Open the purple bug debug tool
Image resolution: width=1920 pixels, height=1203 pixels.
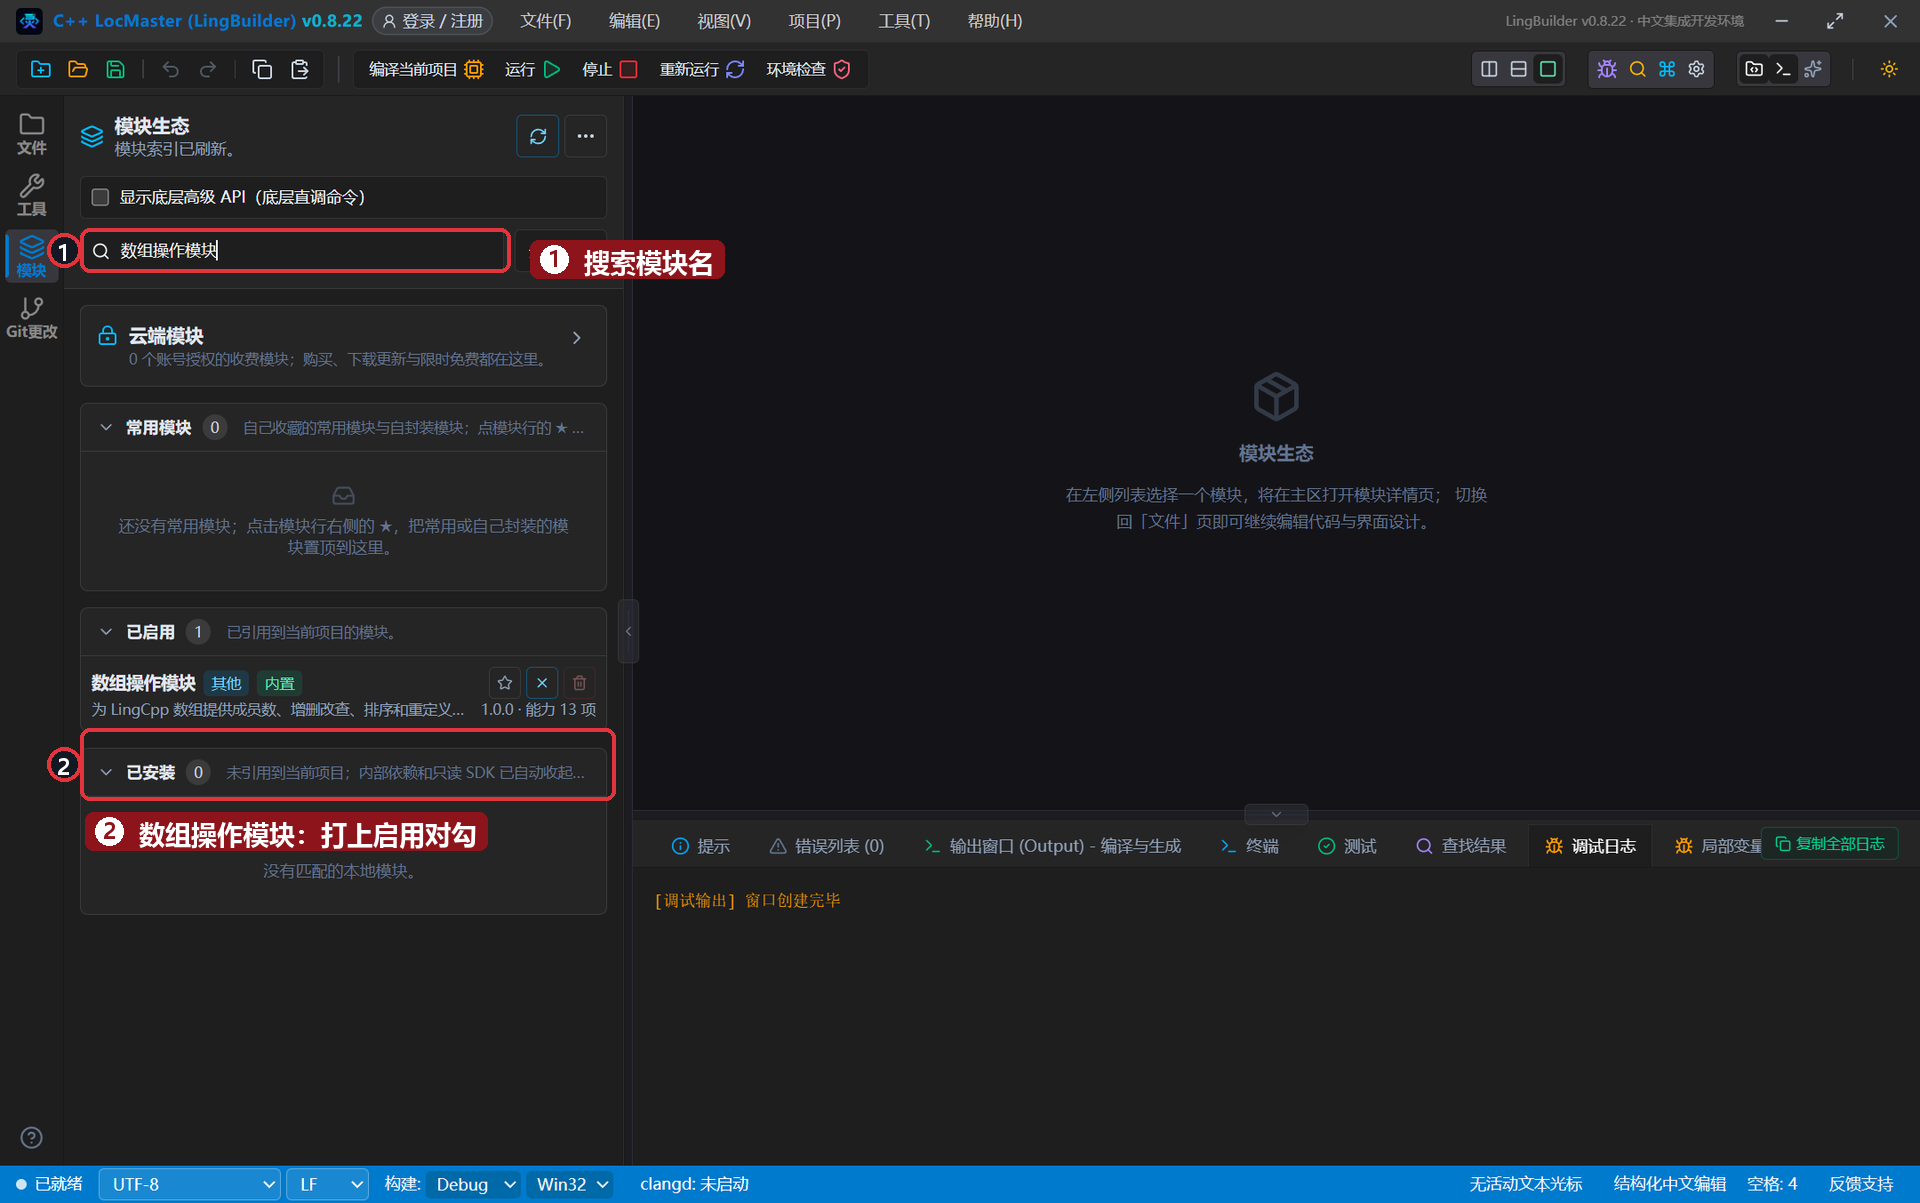[x=1607, y=69]
